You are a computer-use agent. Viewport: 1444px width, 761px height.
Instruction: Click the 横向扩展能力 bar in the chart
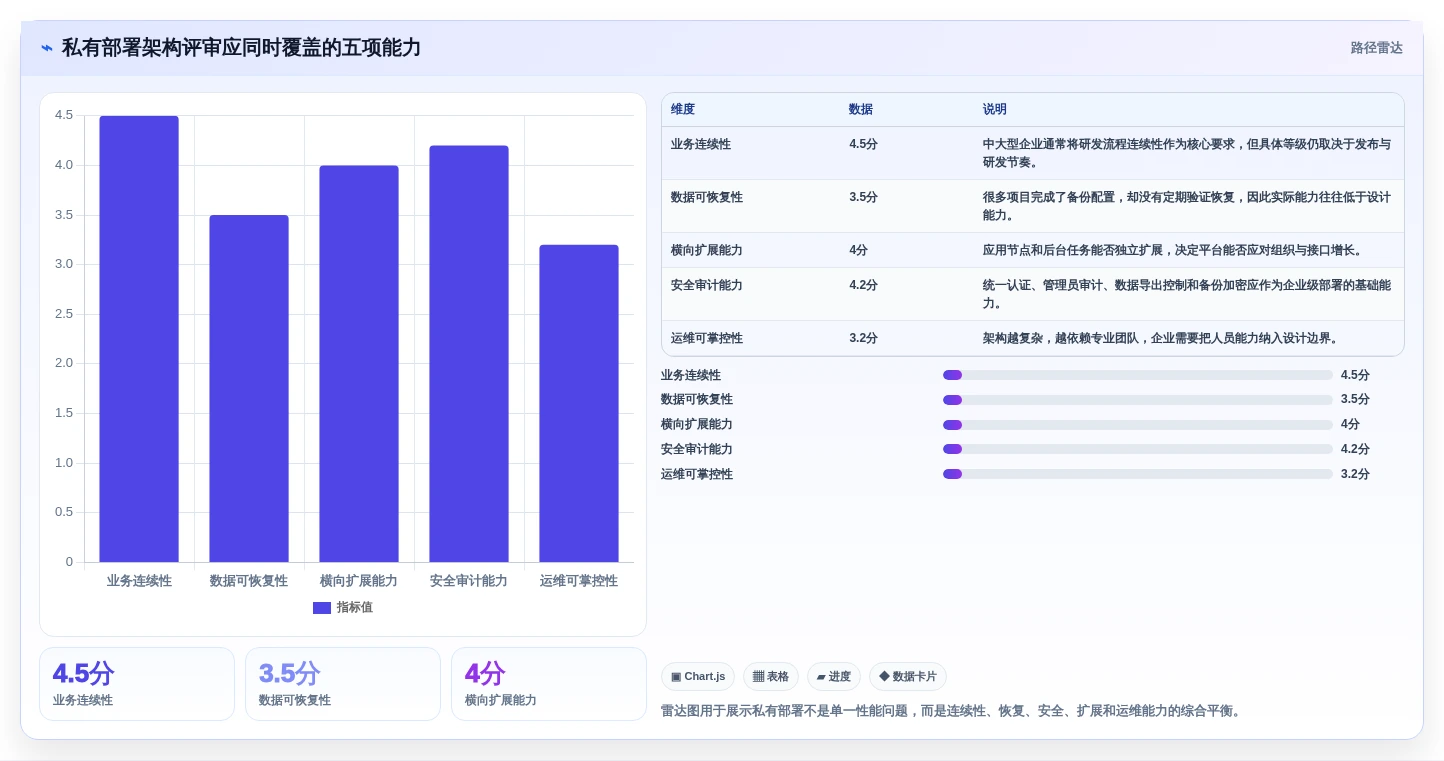359,364
